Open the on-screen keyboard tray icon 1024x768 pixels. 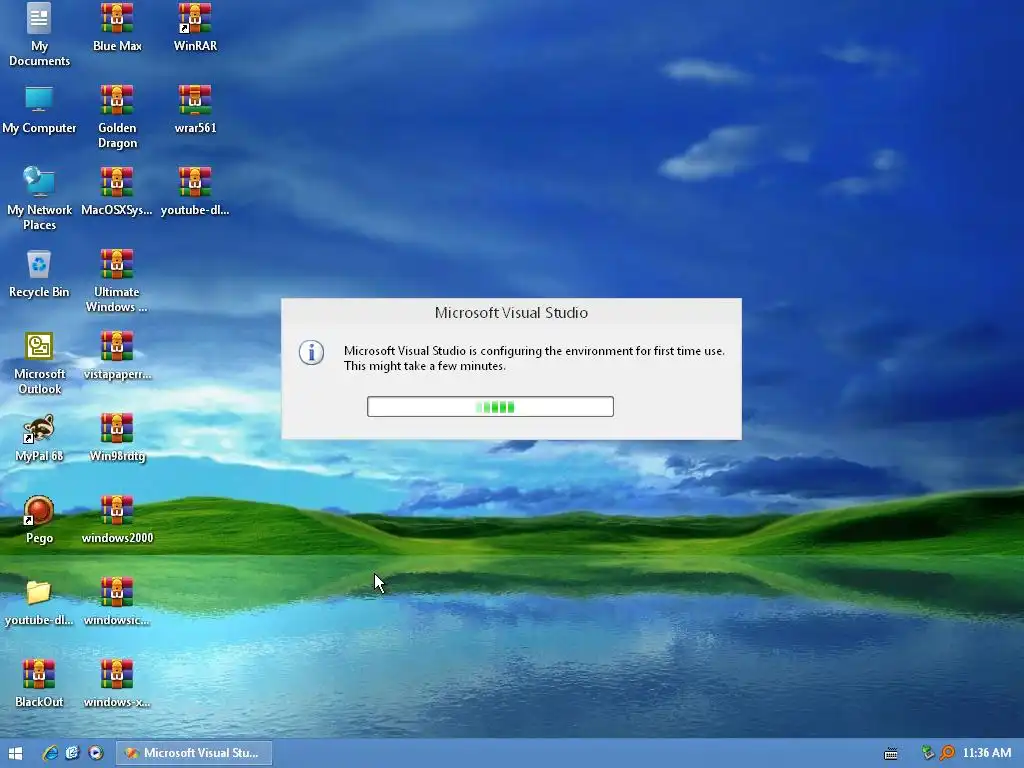point(891,754)
